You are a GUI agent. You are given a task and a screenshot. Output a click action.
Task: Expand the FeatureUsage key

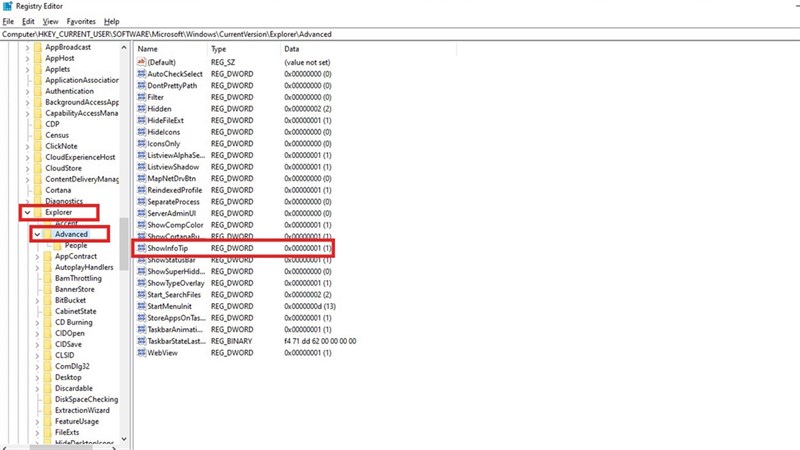point(37,421)
